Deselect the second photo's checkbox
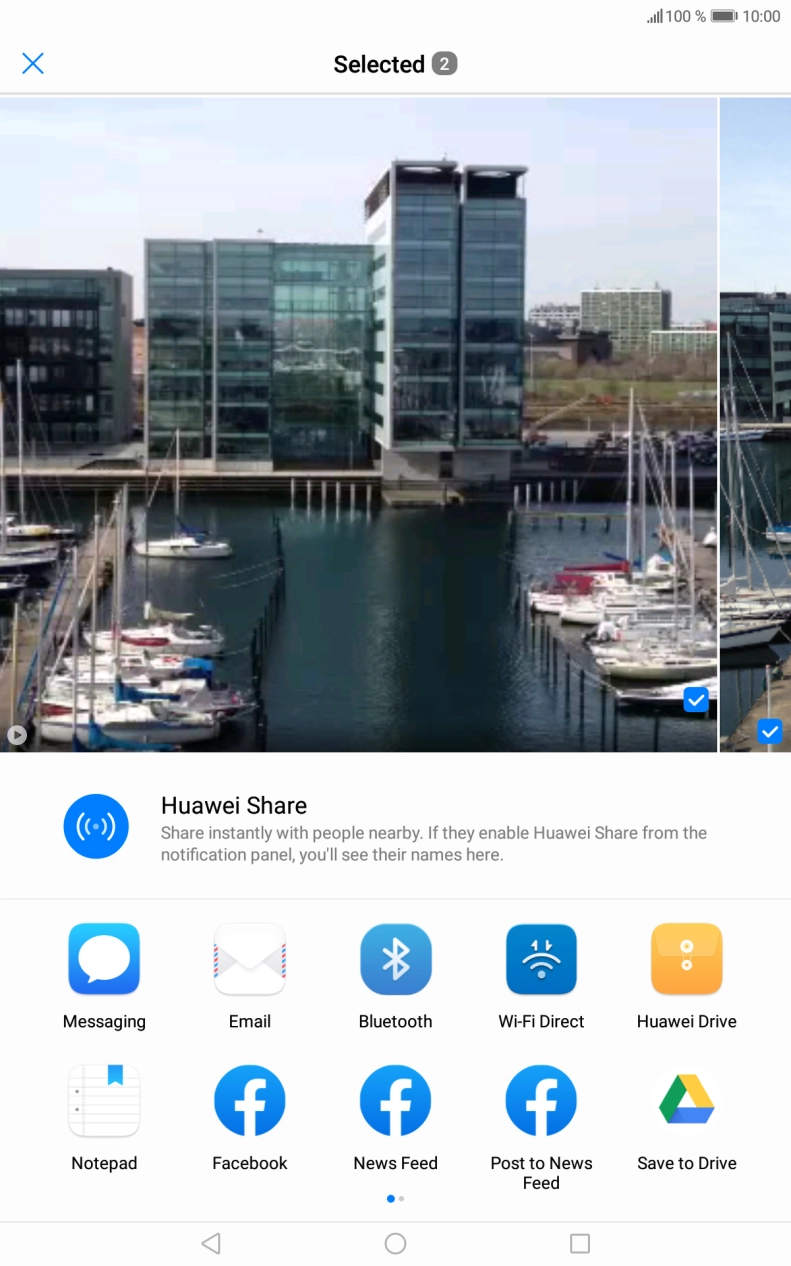This screenshot has height=1266, width=791. pos(769,732)
